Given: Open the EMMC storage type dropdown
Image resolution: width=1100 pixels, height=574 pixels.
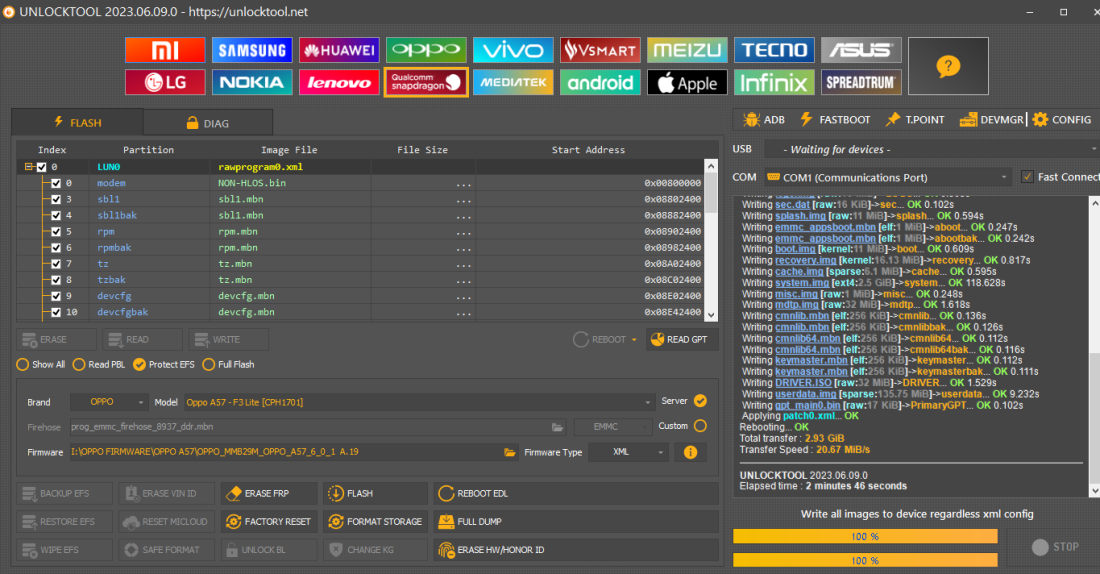Looking at the screenshot, I should point(613,427).
